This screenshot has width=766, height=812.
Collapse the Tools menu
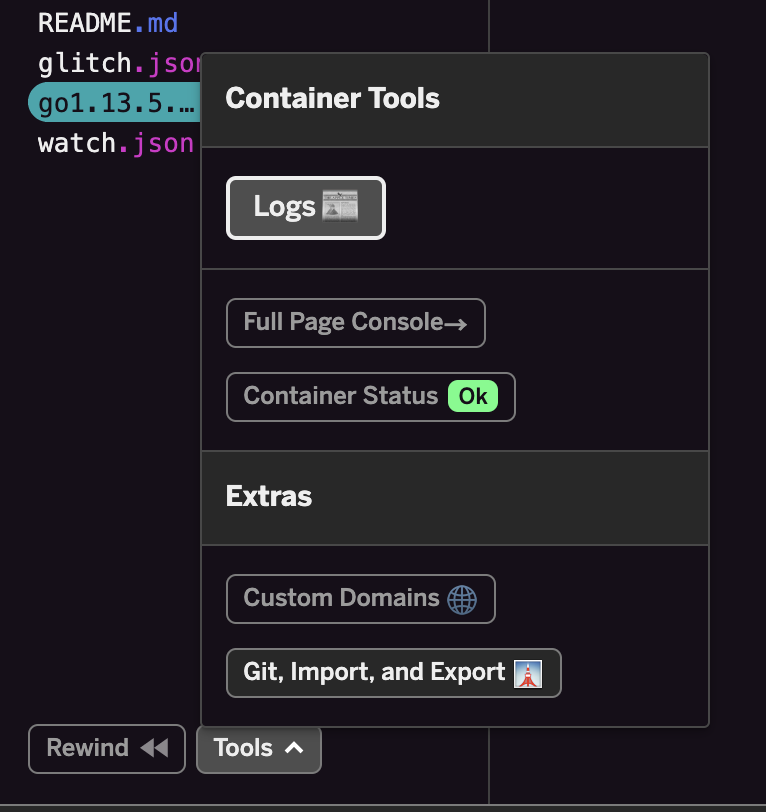pos(259,749)
